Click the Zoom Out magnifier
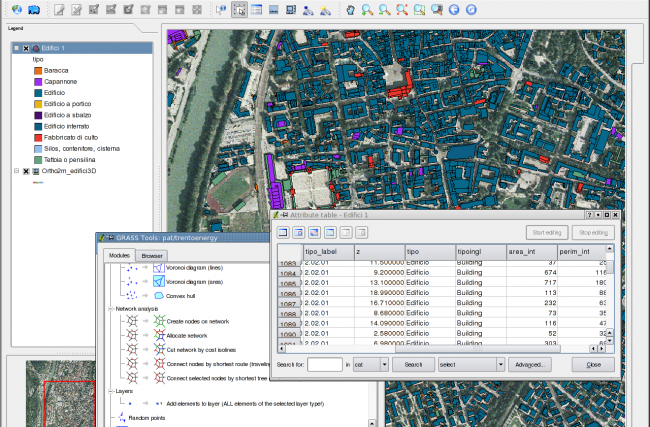This screenshot has height=427, width=650. pyautogui.click(x=384, y=10)
